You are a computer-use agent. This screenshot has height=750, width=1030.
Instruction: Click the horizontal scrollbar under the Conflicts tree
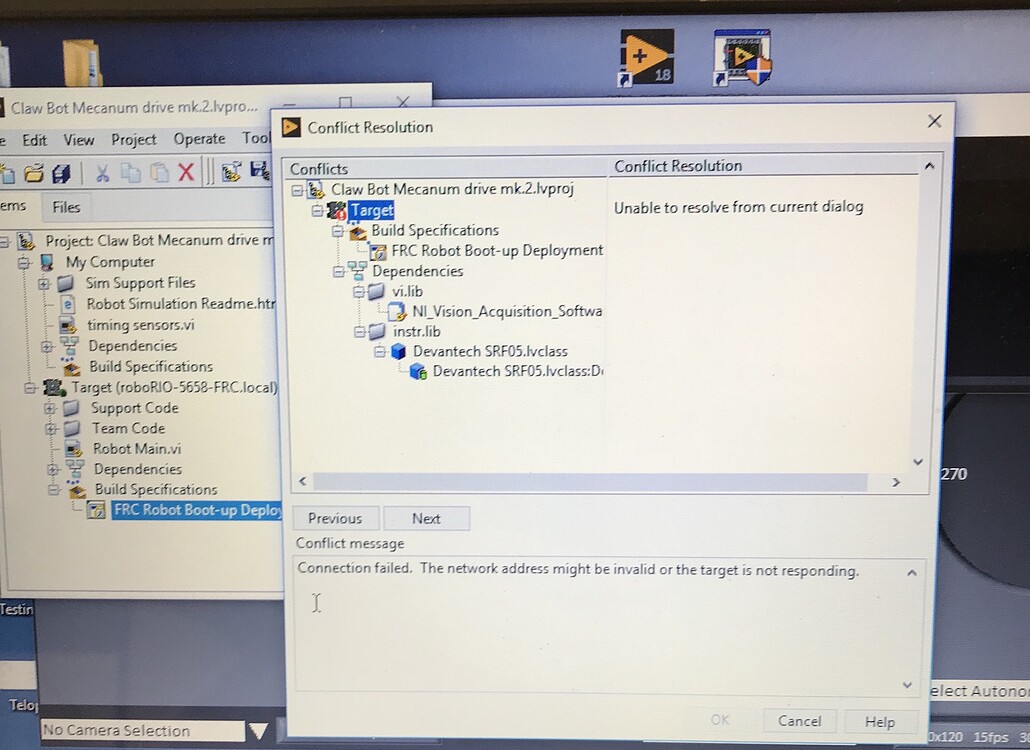[x=590, y=482]
